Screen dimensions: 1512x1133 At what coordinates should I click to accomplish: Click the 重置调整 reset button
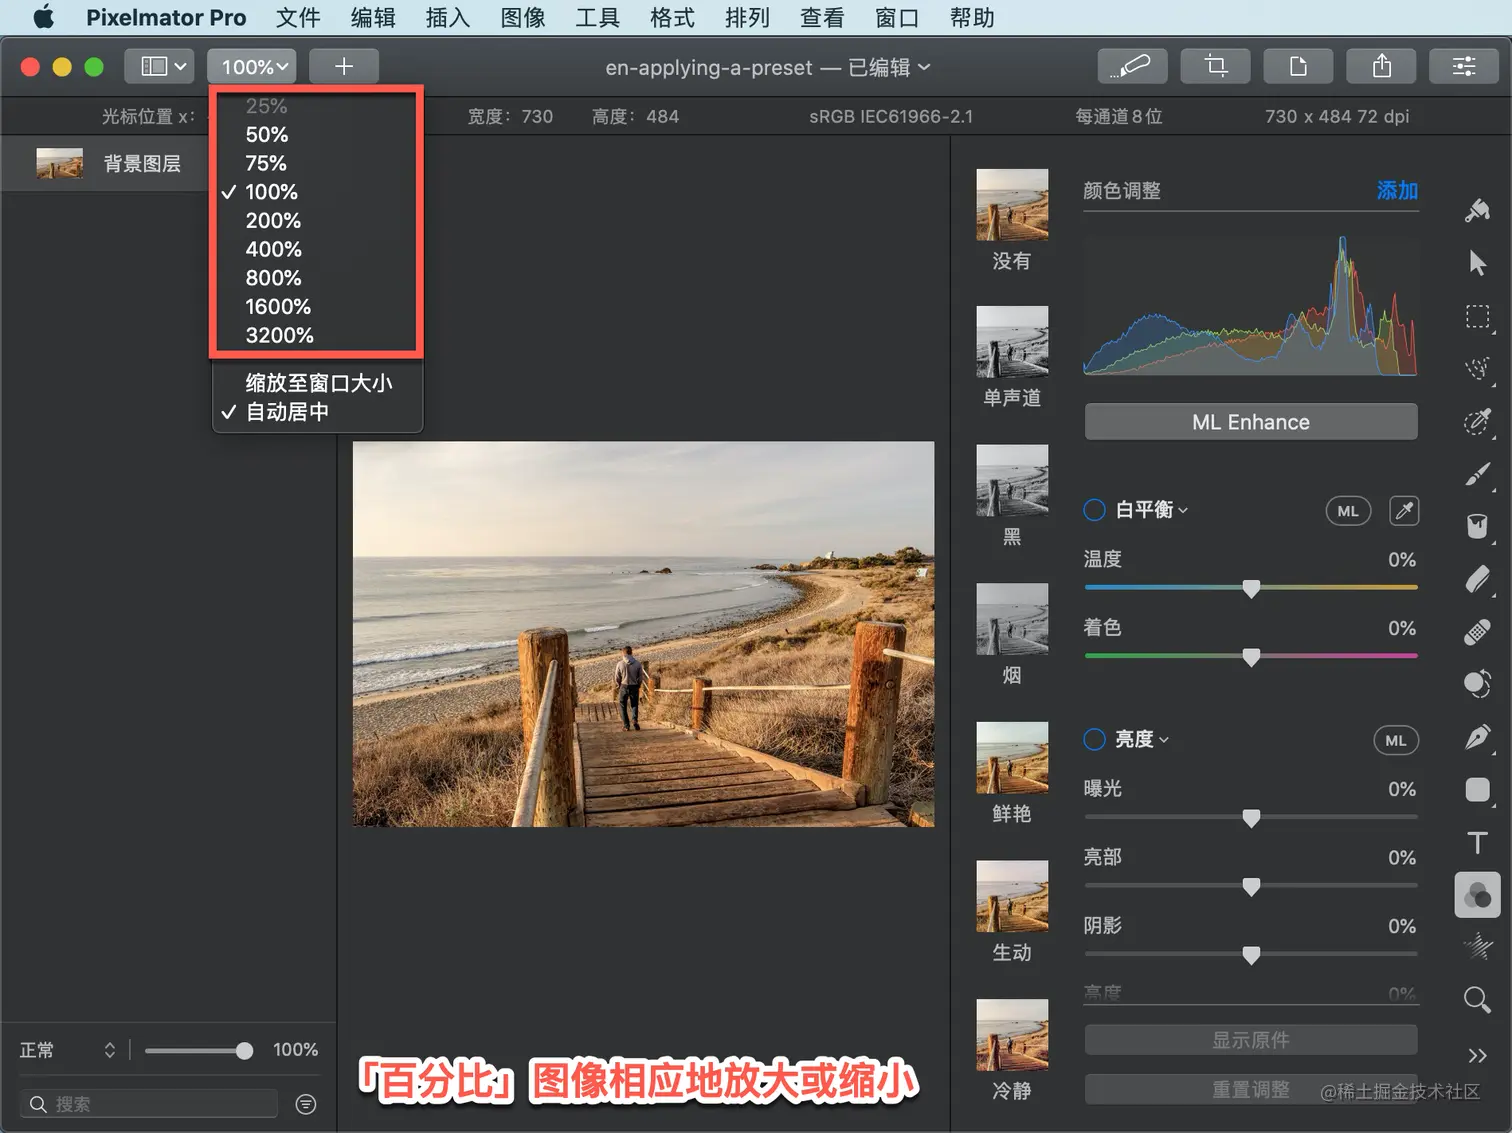1251,1089
